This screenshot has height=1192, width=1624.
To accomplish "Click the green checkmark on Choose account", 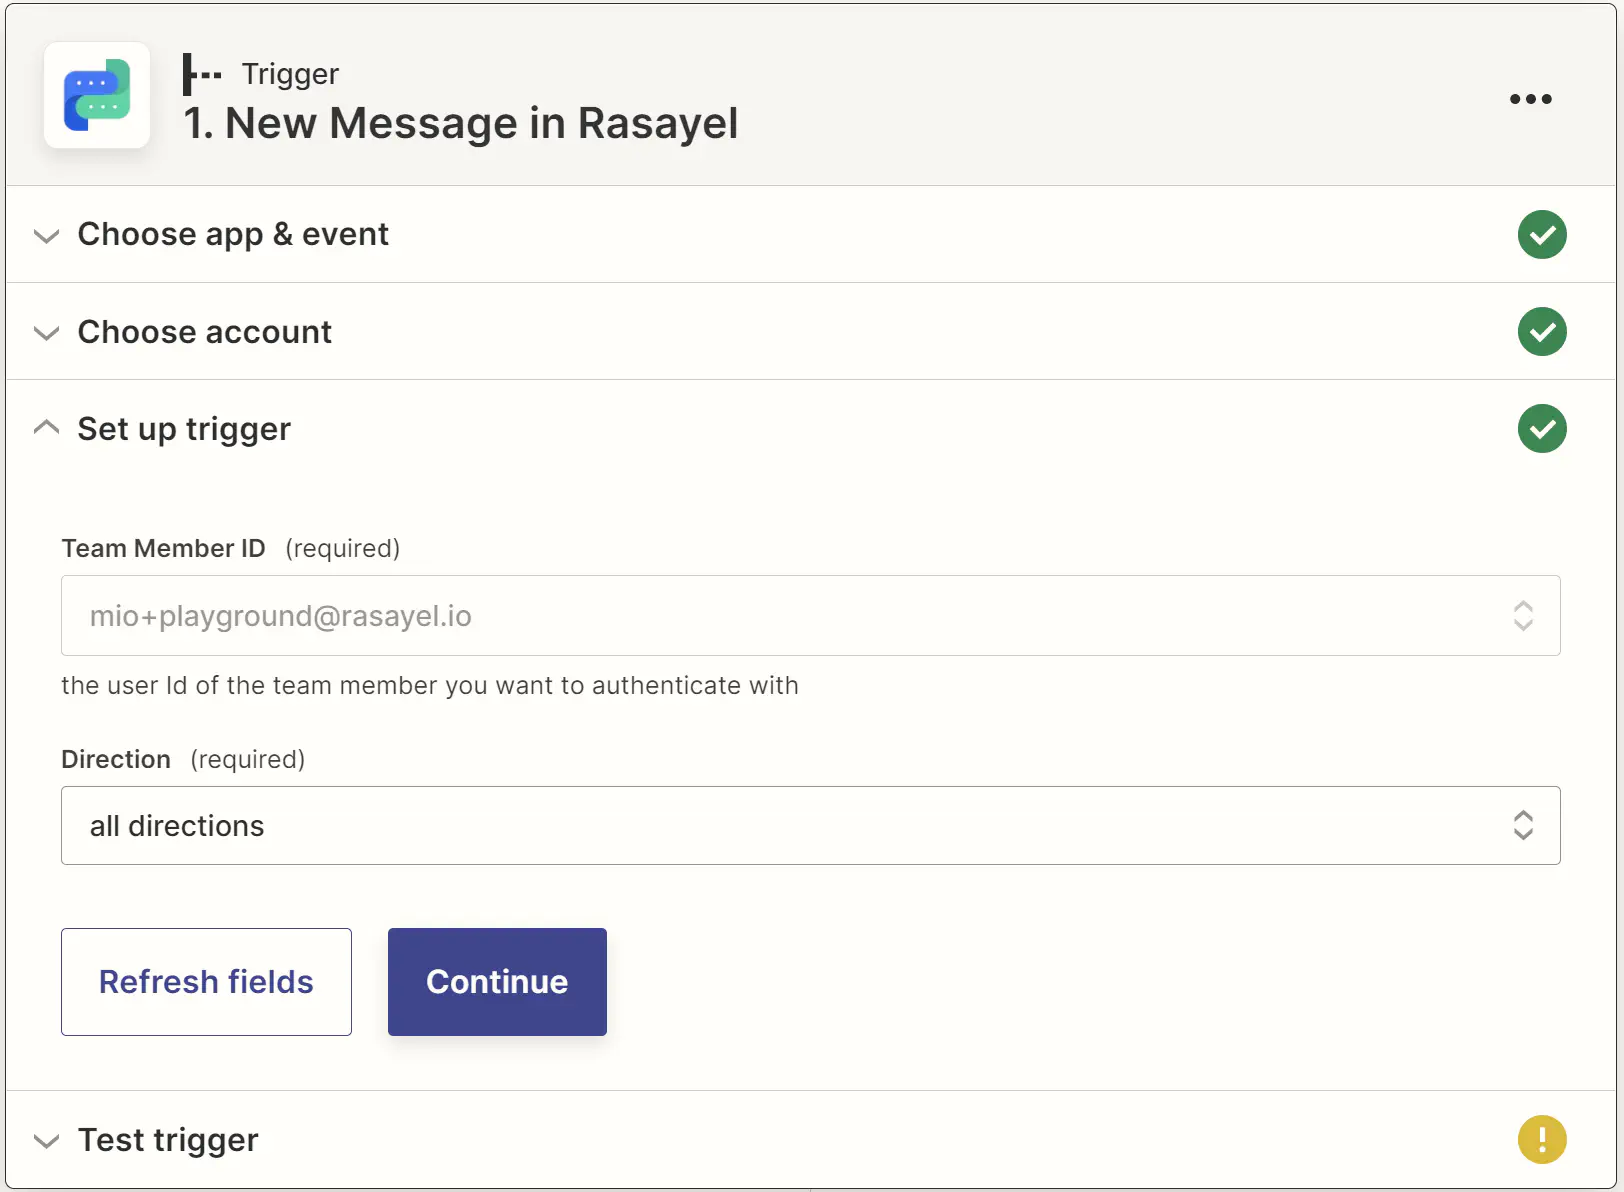I will click(x=1542, y=331).
